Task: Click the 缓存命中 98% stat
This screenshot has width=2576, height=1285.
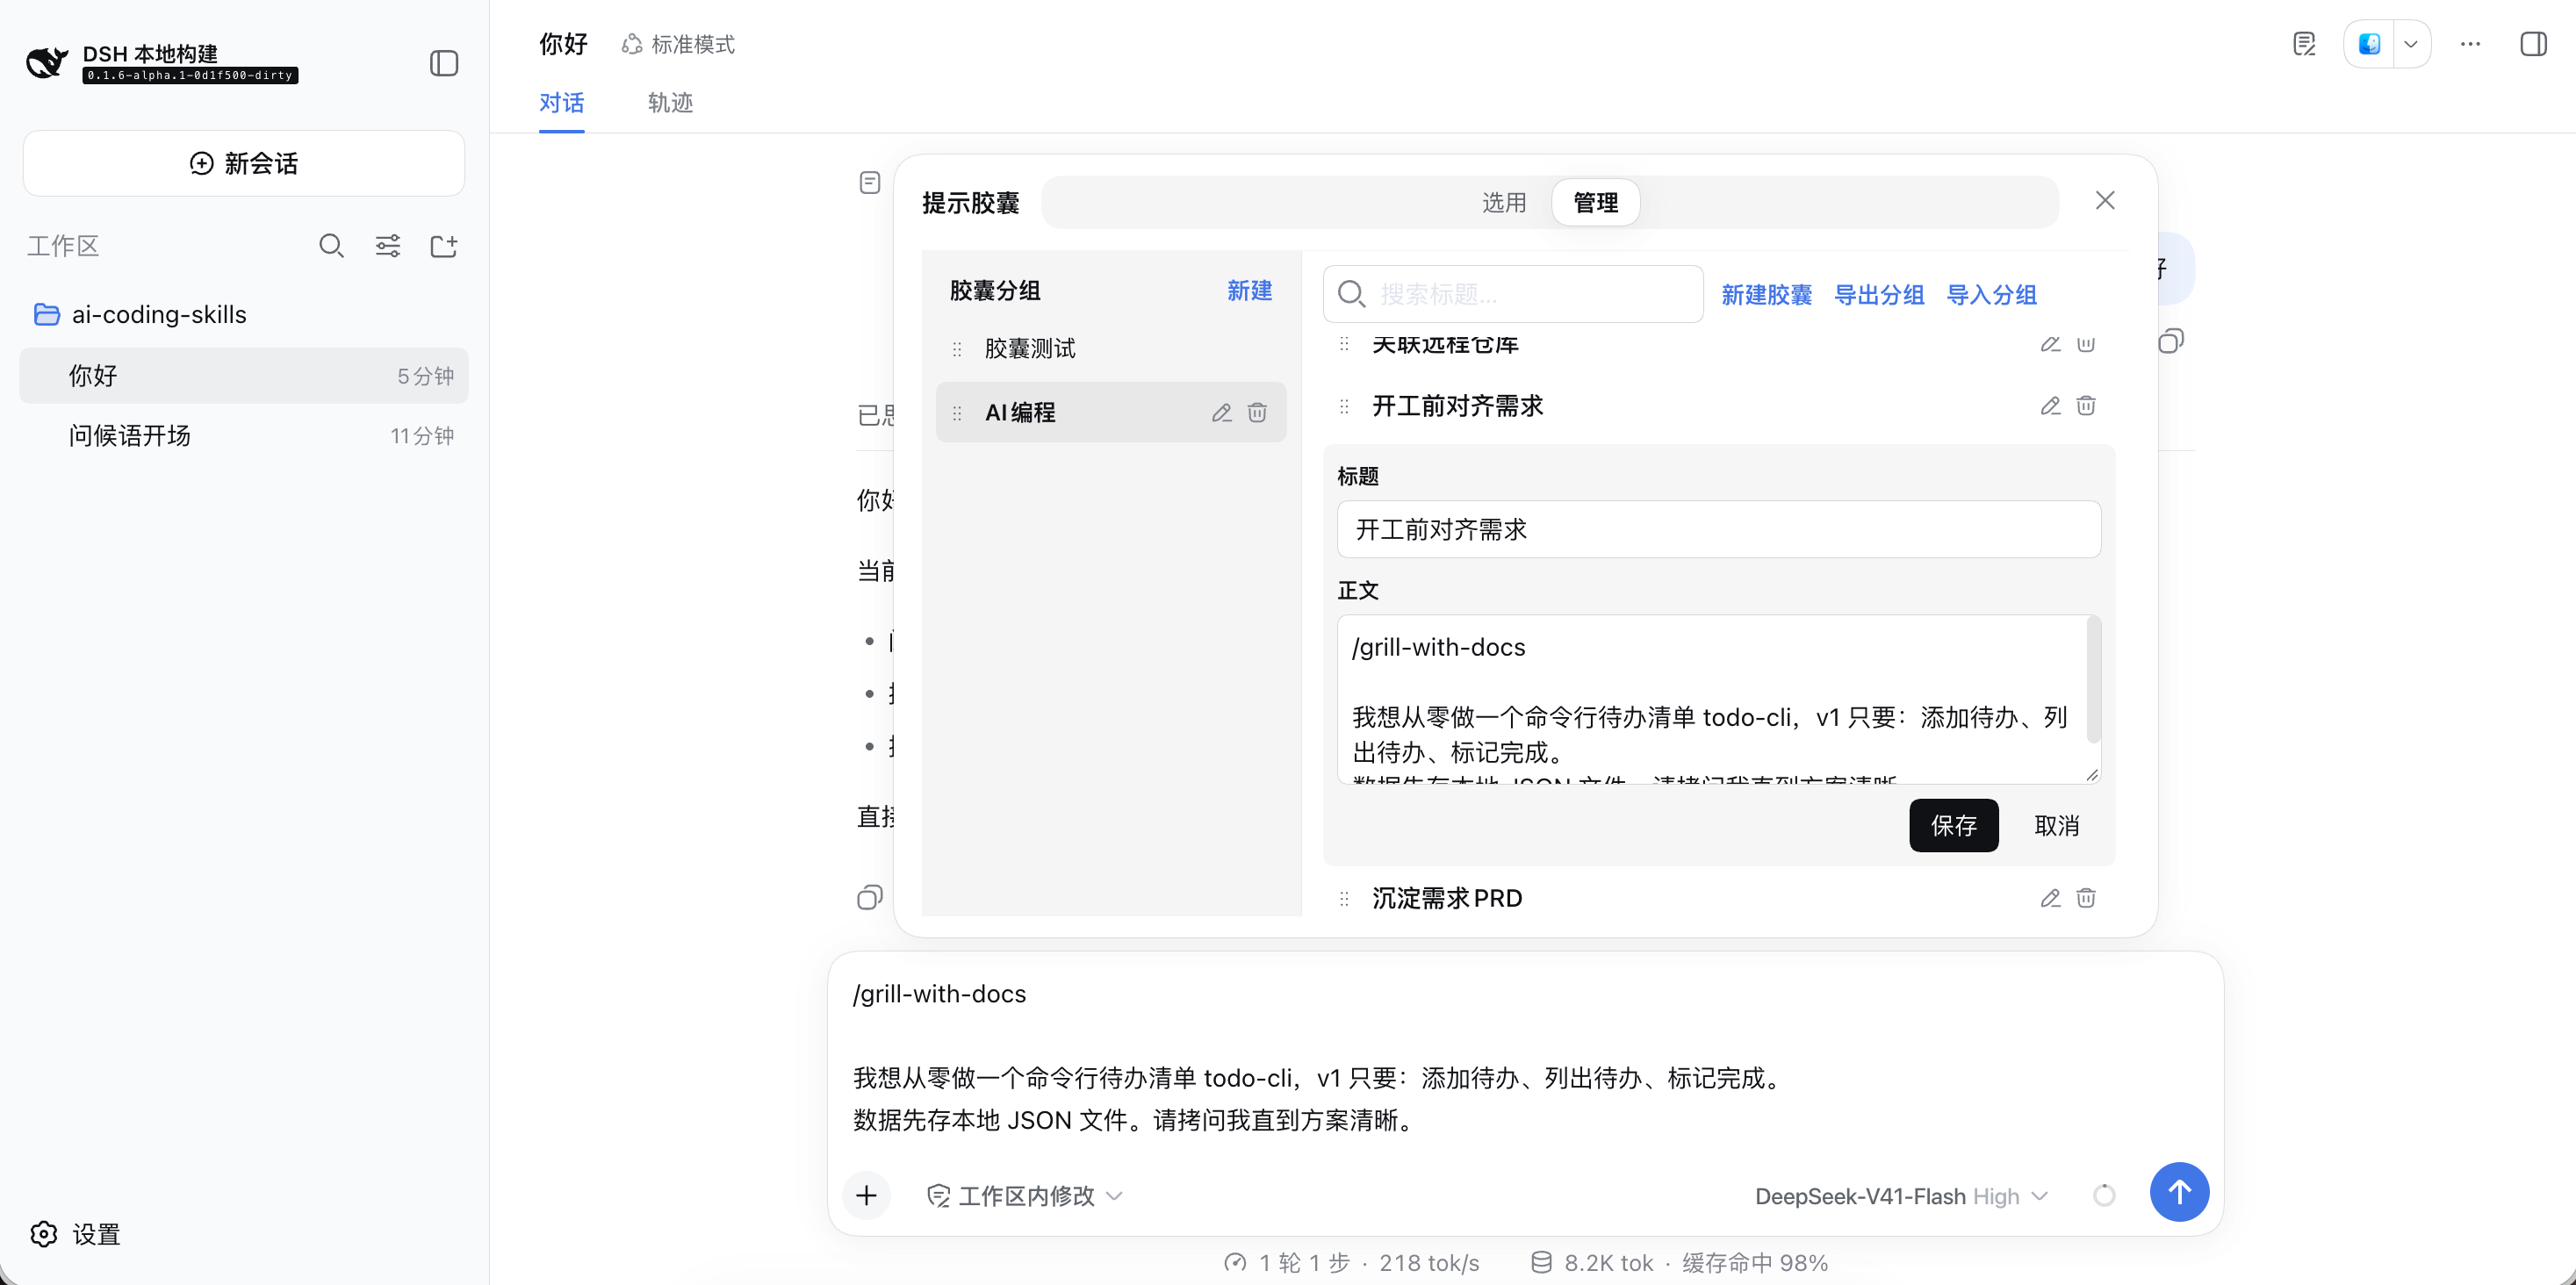Action: pyautogui.click(x=1754, y=1263)
